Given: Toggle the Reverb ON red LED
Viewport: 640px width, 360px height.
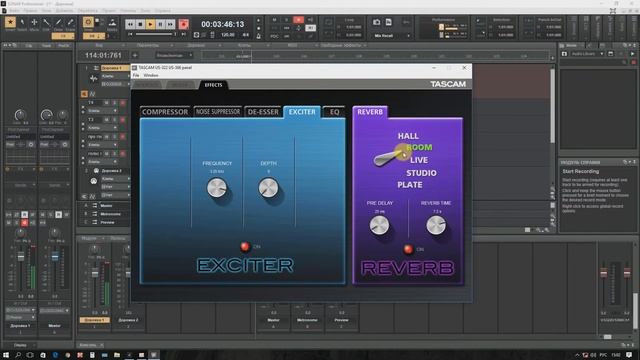Looking at the screenshot, I should tap(408, 249).
